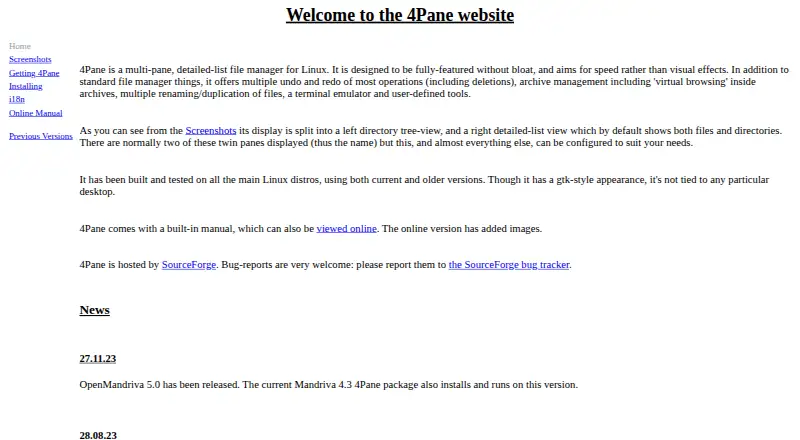View the Previous Versions page
The width and height of the screenshot is (800, 440).
(x=40, y=136)
